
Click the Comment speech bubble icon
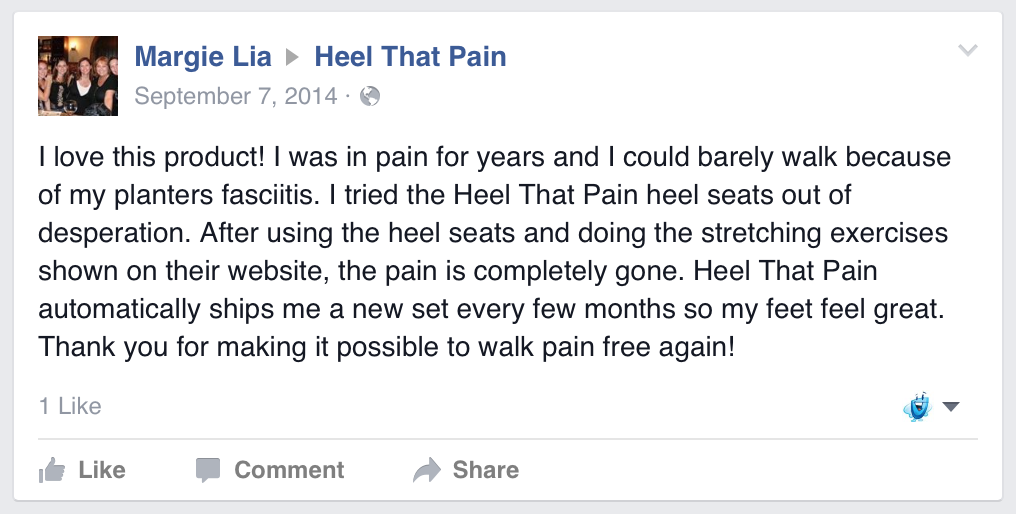208,470
